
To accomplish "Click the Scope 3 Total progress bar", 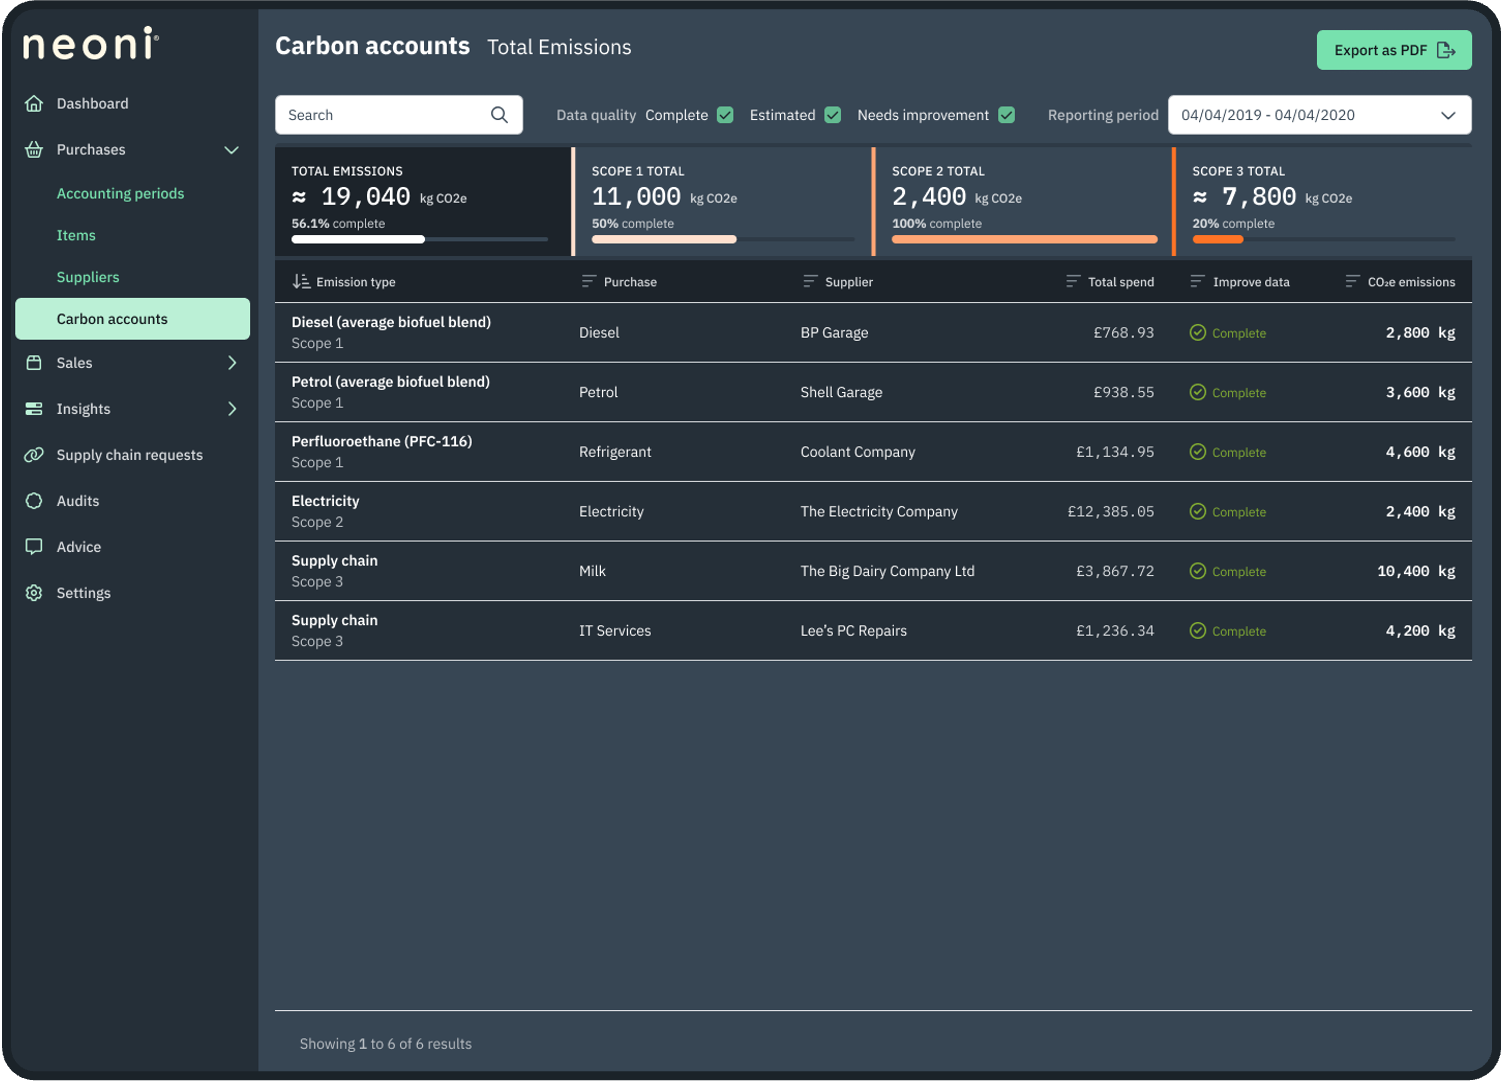I will (x=1323, y=240).
